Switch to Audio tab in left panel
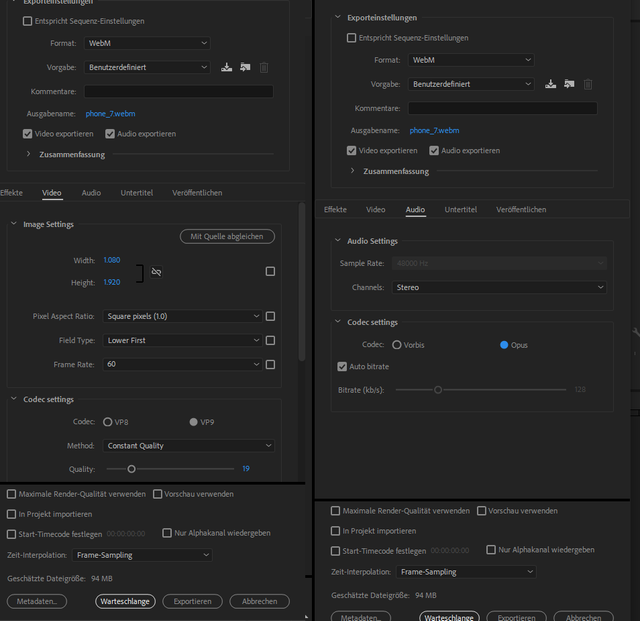This screenshot has width=640, height=621. tap(91, 193)
